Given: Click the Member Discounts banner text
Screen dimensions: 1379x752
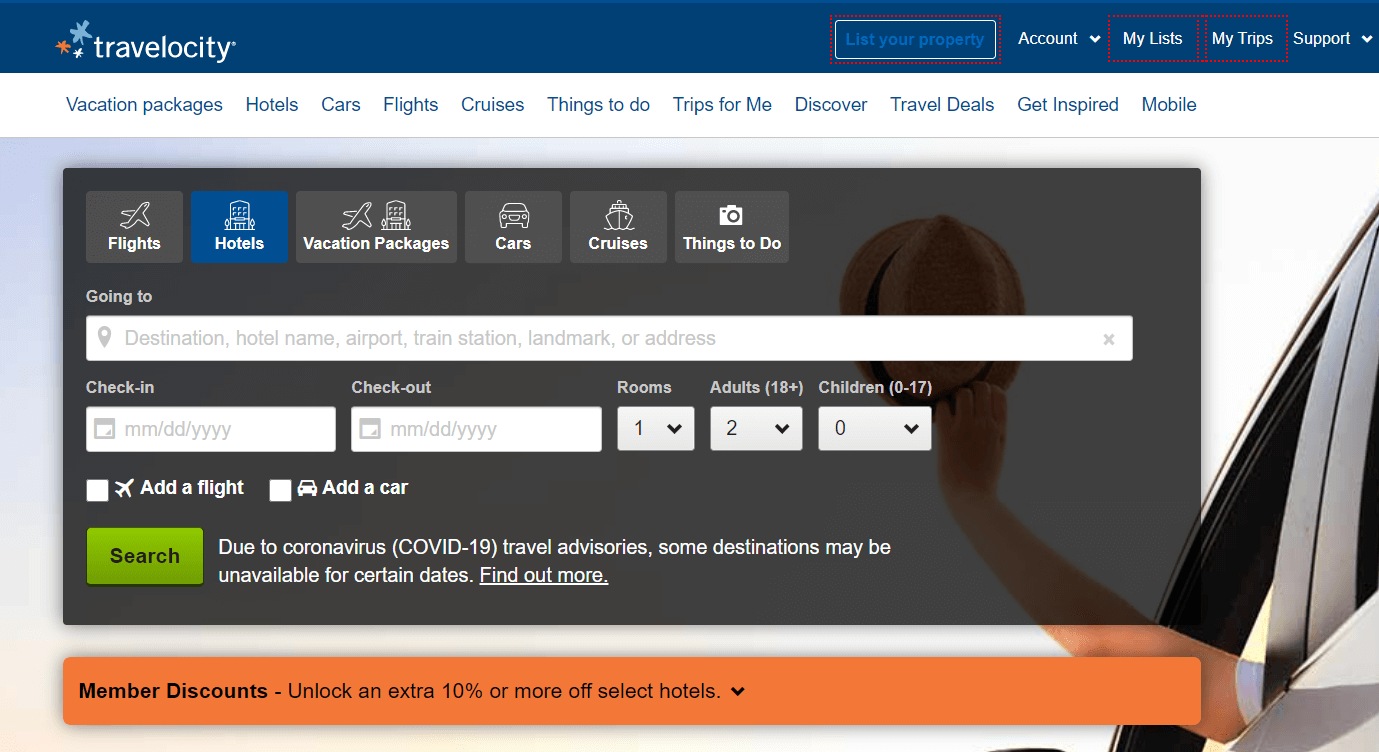Looking at the screenshot, I should coord(399,691).
